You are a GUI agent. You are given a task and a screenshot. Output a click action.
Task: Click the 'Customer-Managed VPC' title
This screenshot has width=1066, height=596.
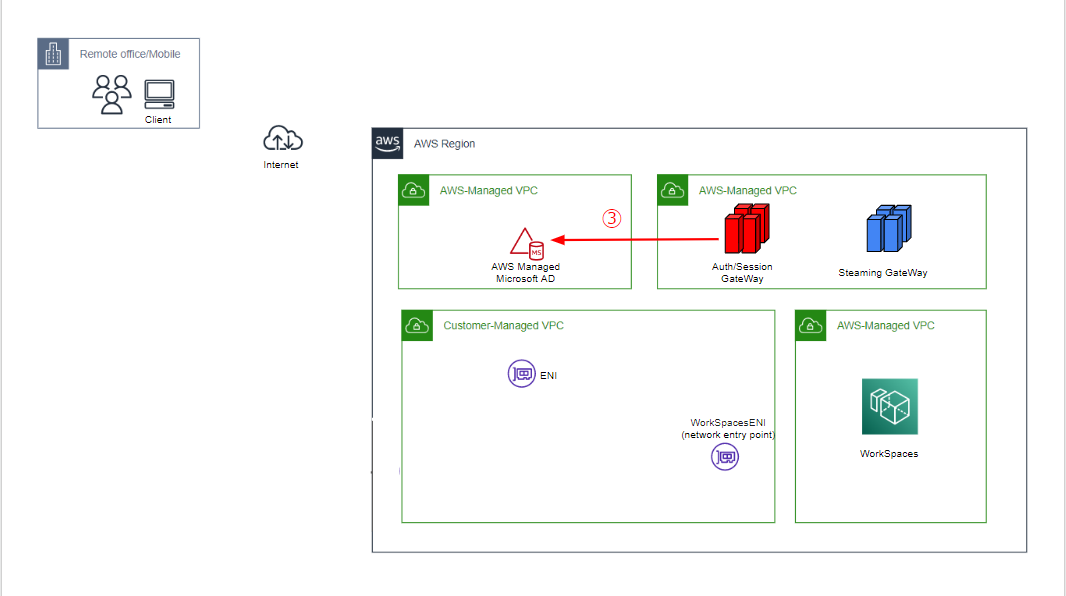(x=503, y=326)
